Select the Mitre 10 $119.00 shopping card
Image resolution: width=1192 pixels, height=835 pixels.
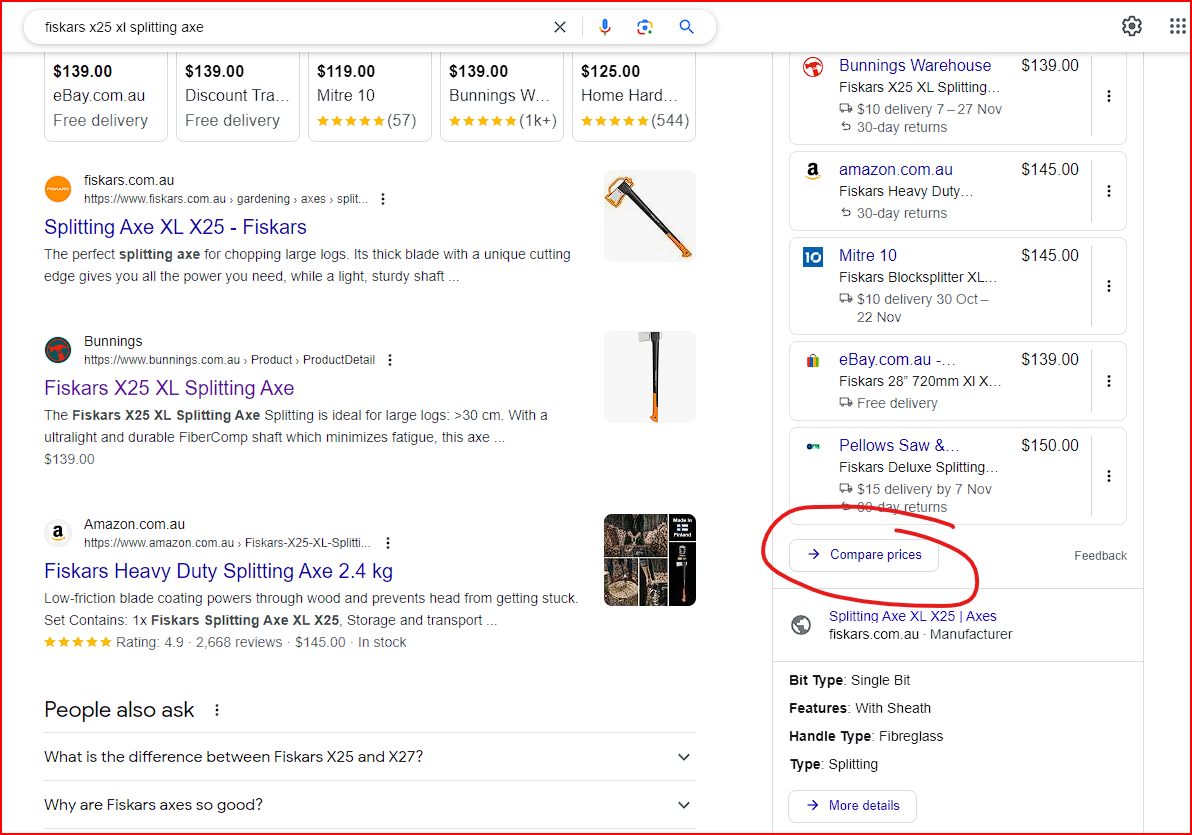369,97
